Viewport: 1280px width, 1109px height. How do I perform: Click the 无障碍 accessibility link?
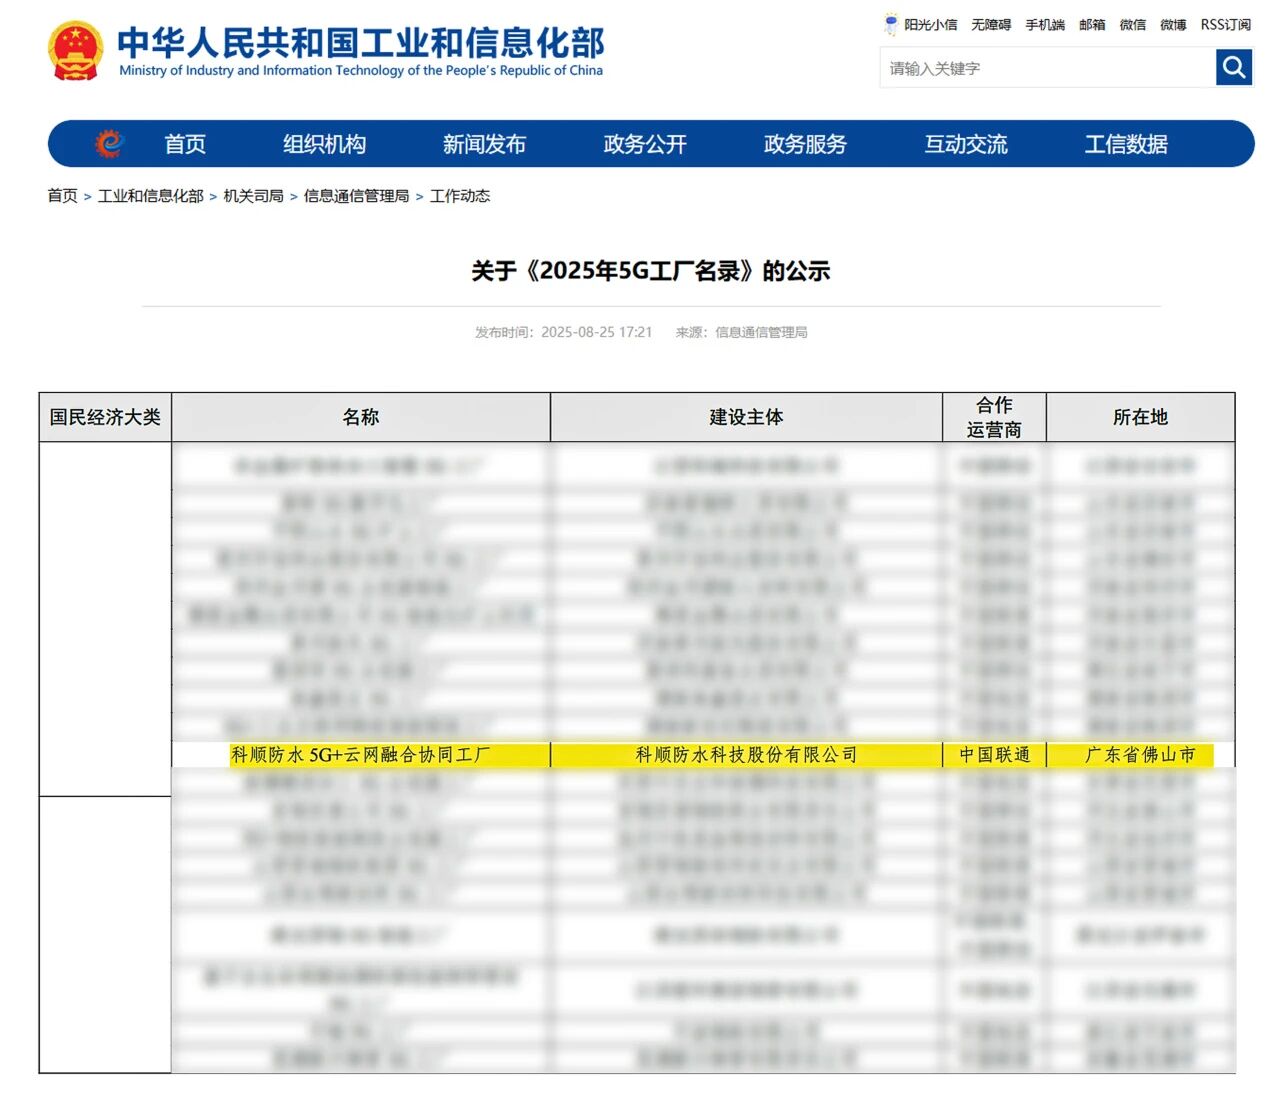[x=990, y=25]
